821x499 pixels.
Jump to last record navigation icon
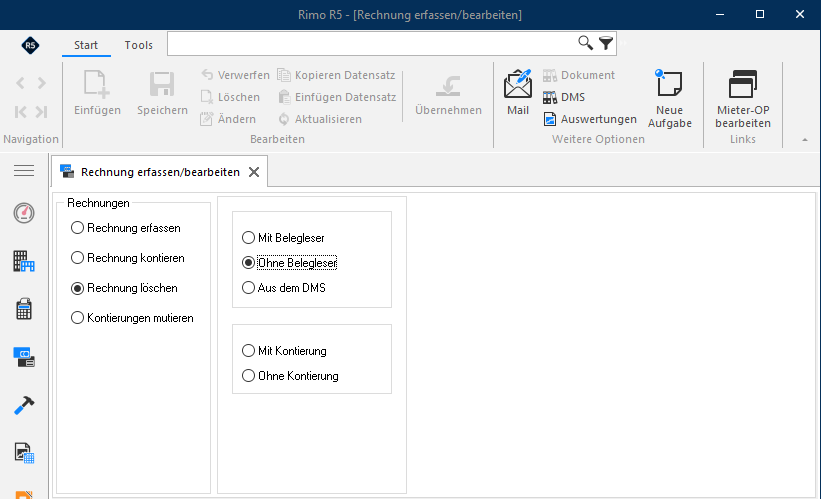click(x=41, y=112)
